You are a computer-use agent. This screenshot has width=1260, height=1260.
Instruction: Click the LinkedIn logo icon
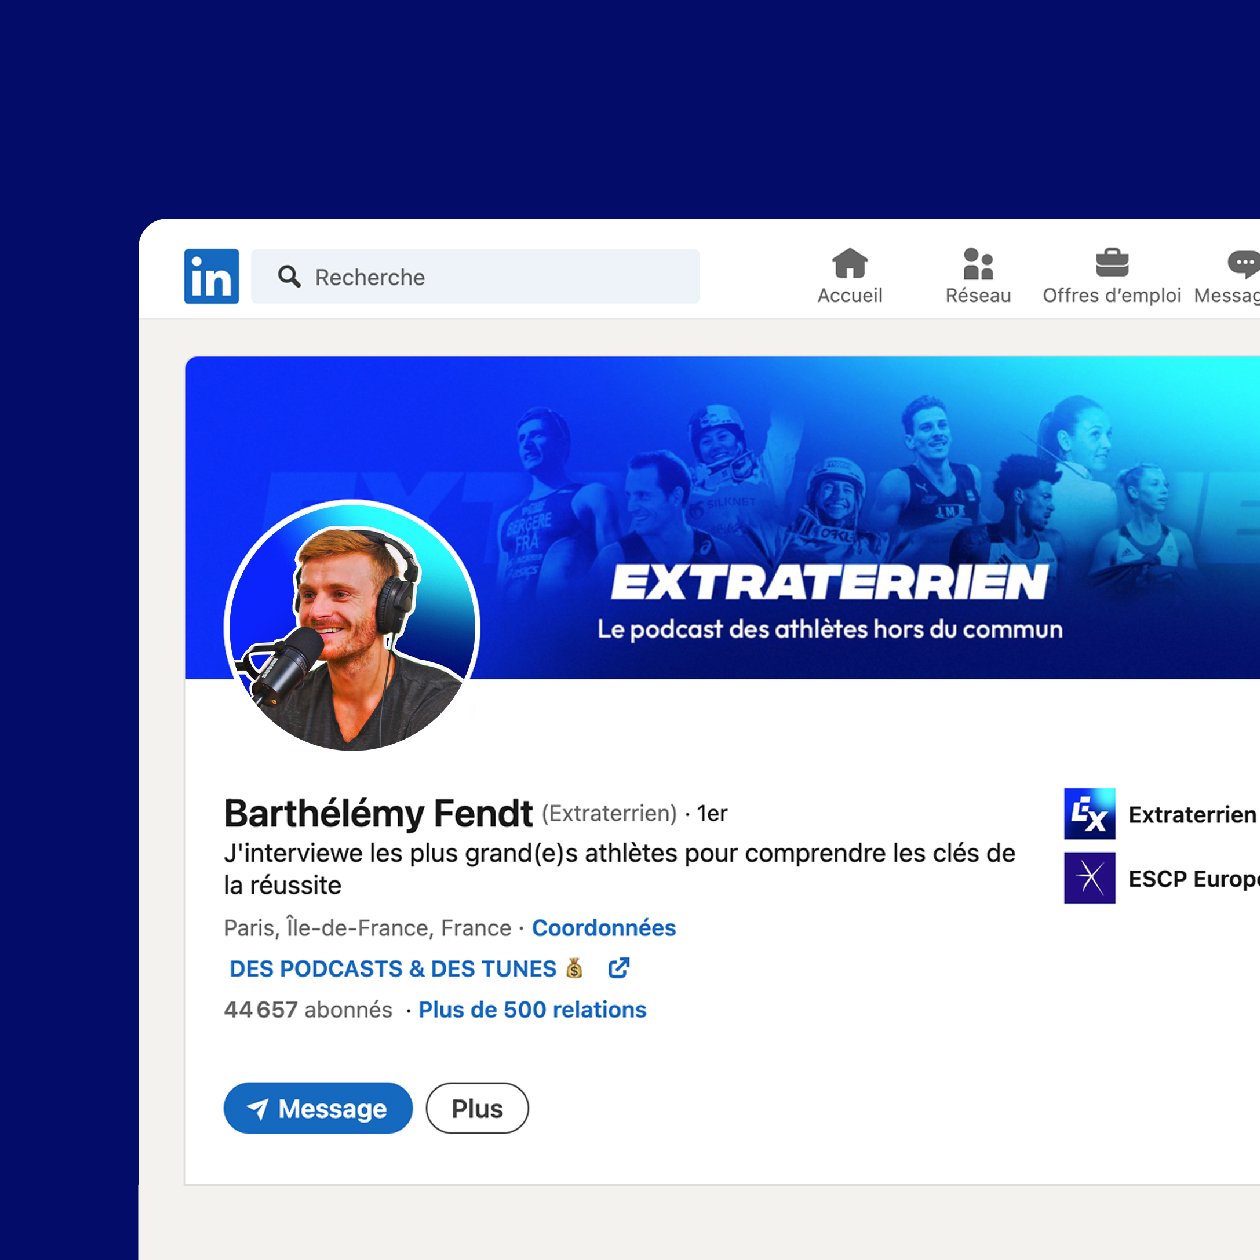(211, 276)
